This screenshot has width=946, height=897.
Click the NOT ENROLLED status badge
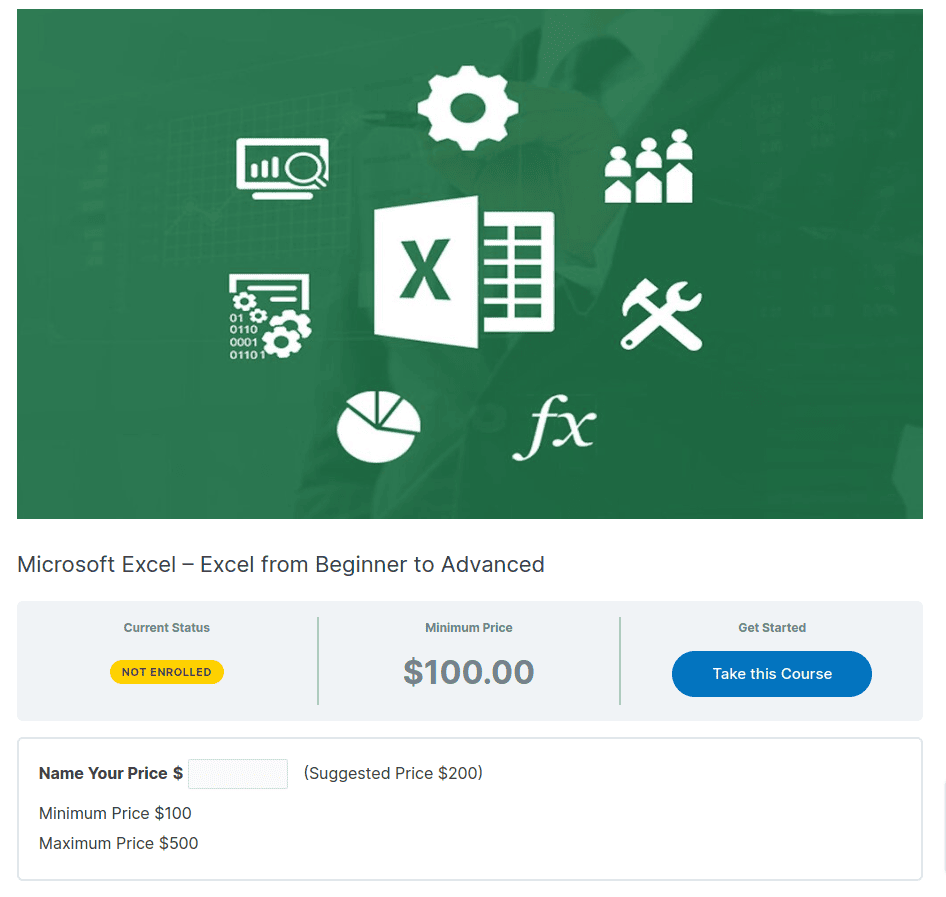point(167,672)
